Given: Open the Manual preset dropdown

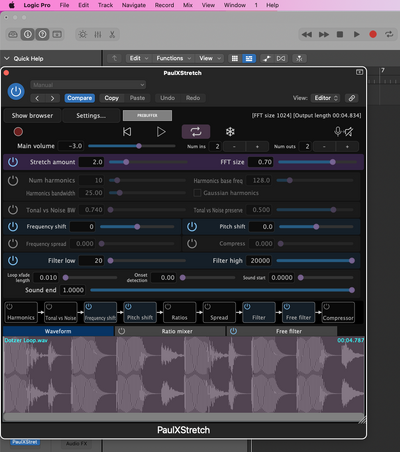Looking at the screenshot, I should point(88,85).
